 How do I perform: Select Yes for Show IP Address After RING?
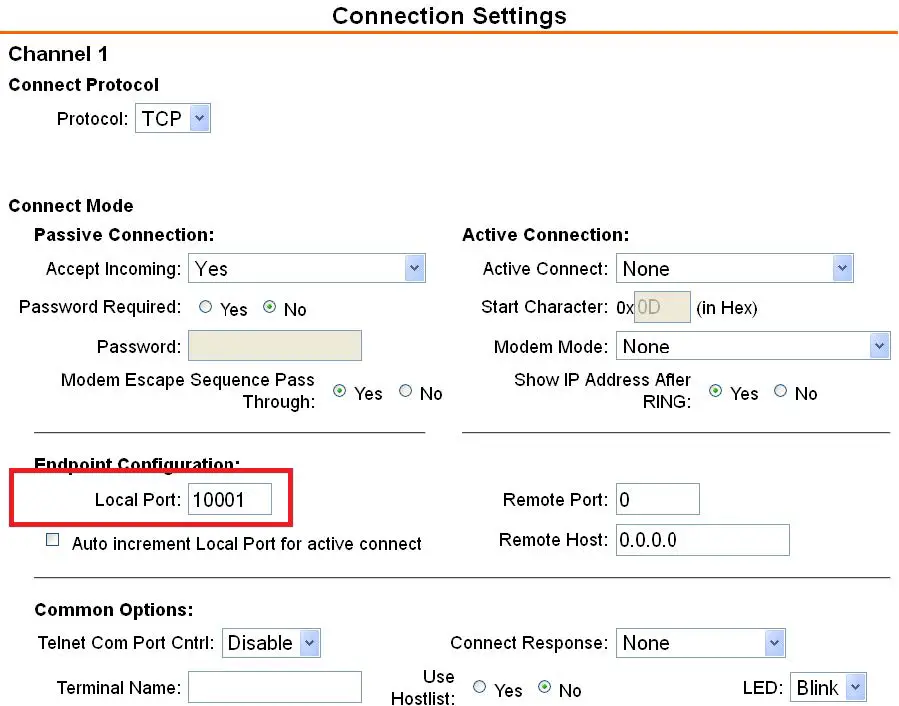(716, 392)
